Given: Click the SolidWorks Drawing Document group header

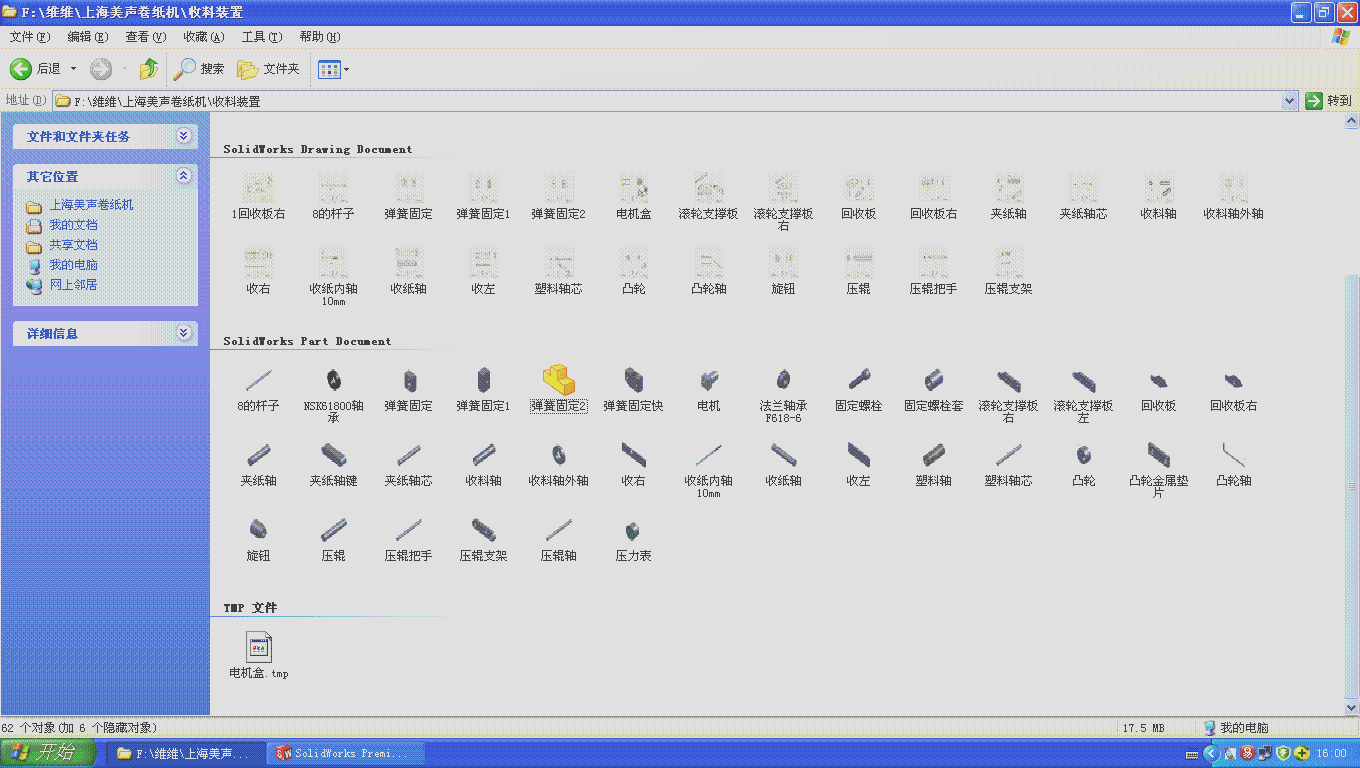Looking at the screenshot, I should coord(317,149).
